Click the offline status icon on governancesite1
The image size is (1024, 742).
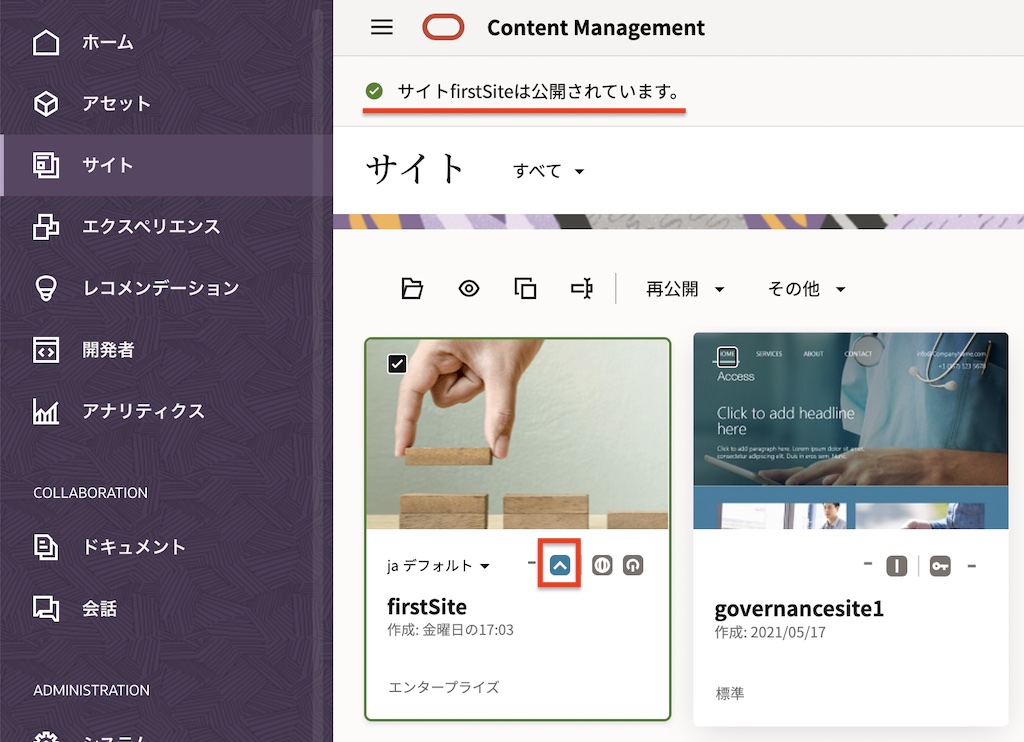coord(896,565)
